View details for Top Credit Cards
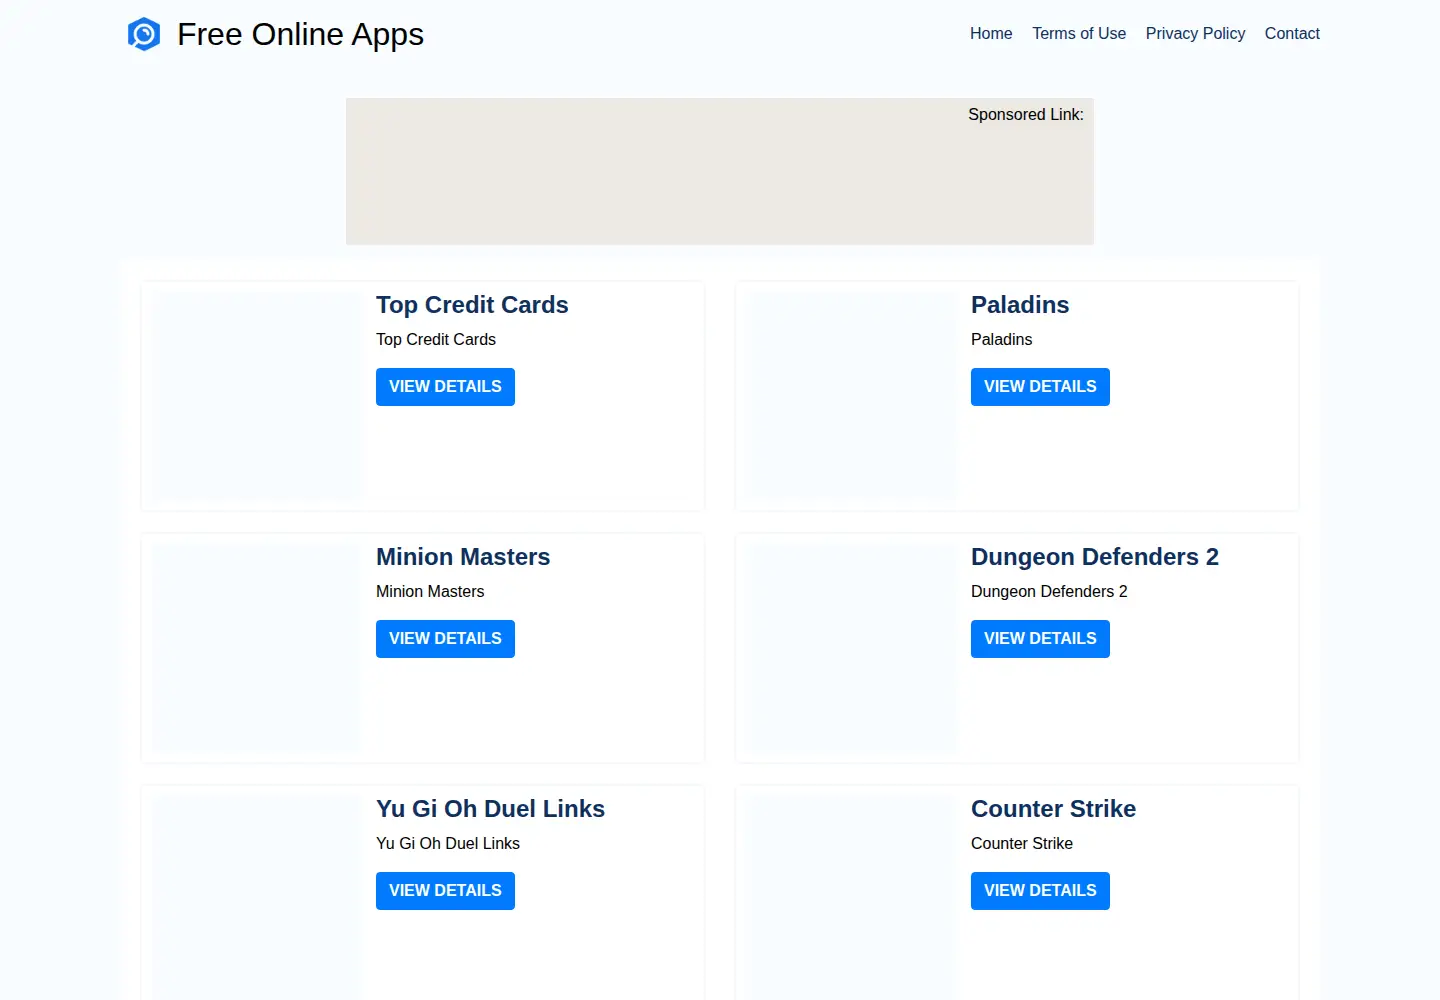This screenshot has width=1440, height=1000. [x=445, y=387]
